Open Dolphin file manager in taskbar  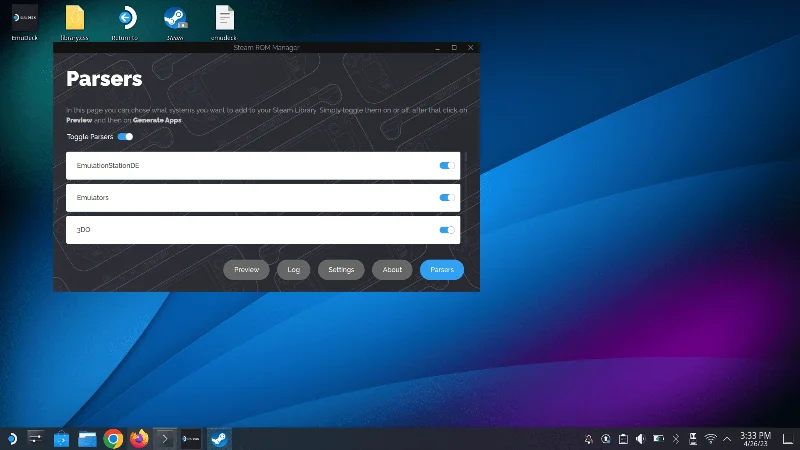[87, 438]
